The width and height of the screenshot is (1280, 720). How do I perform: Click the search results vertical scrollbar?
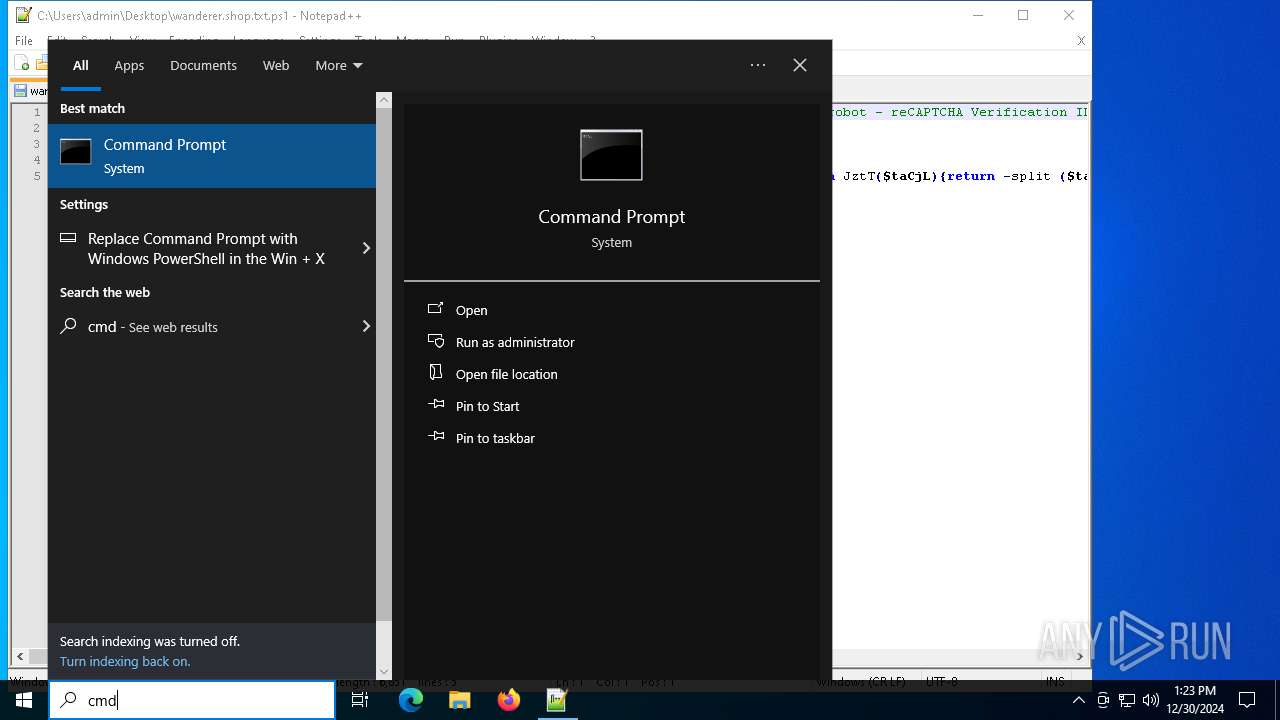[384, 365]
